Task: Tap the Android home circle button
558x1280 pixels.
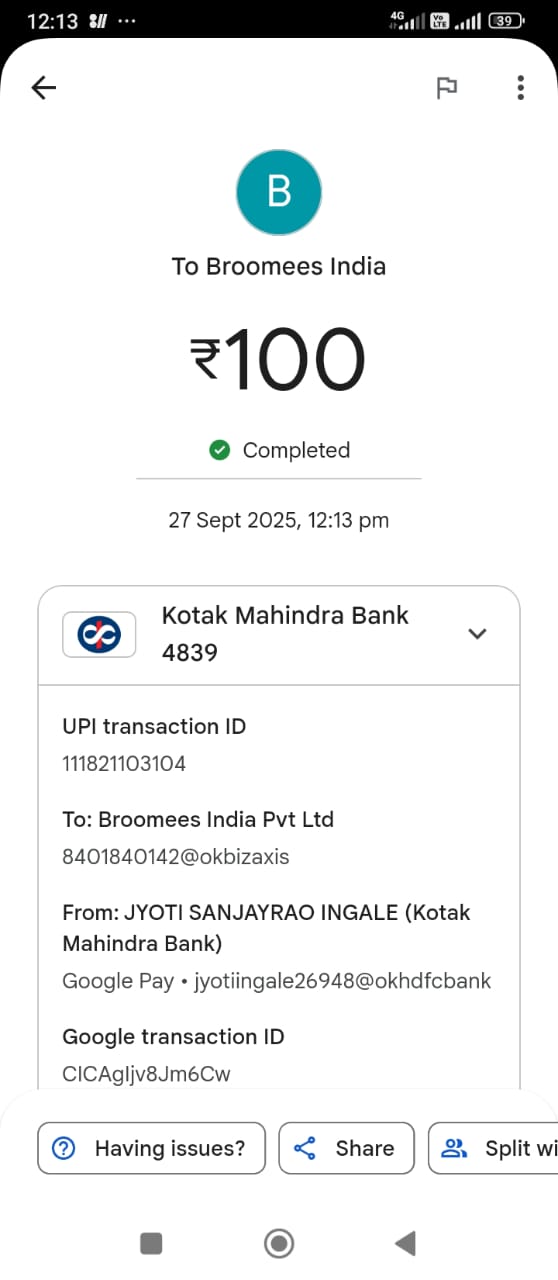Action: pyautogui.click(x=278, y=1243)
